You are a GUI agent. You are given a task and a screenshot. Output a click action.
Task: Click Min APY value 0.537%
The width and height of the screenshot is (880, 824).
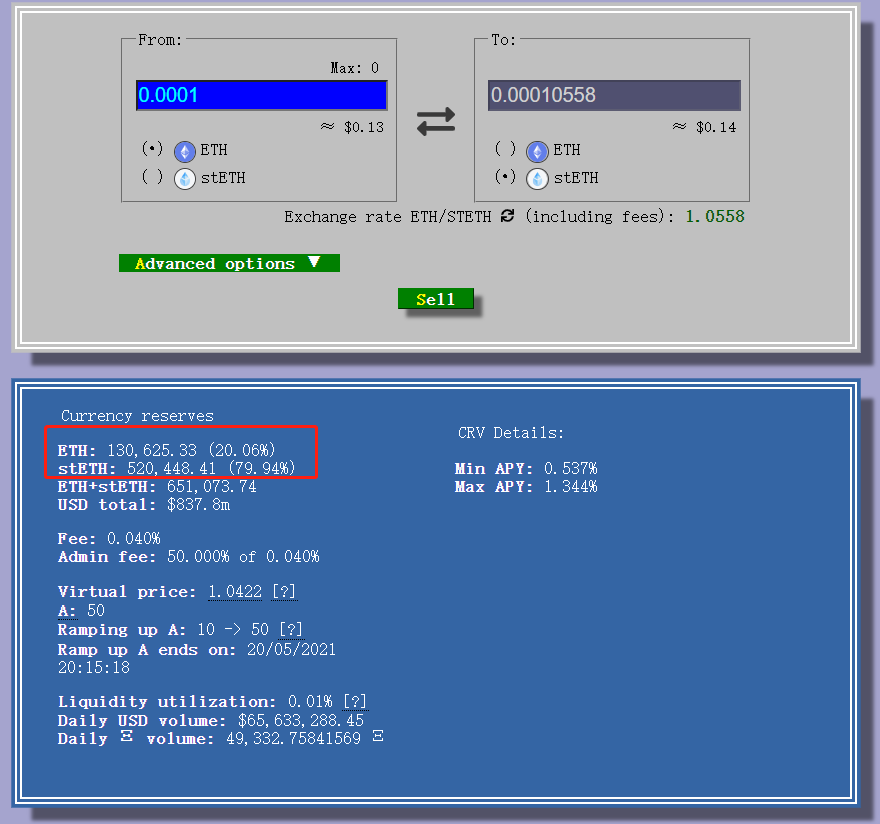(x=570, y=469)
